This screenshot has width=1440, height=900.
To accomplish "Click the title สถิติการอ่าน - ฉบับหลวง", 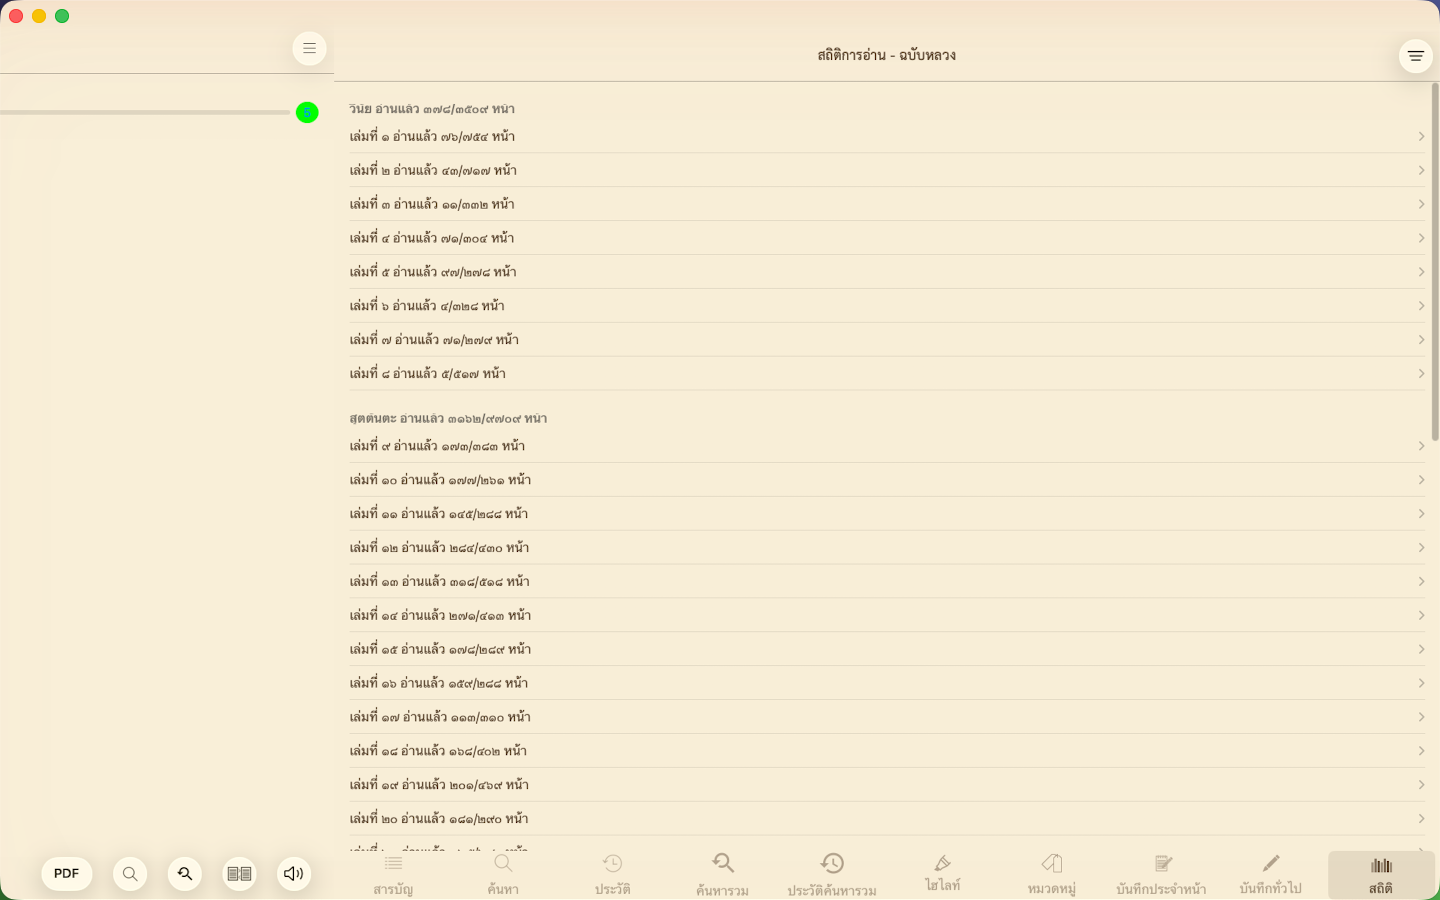I will pos(886,56).
